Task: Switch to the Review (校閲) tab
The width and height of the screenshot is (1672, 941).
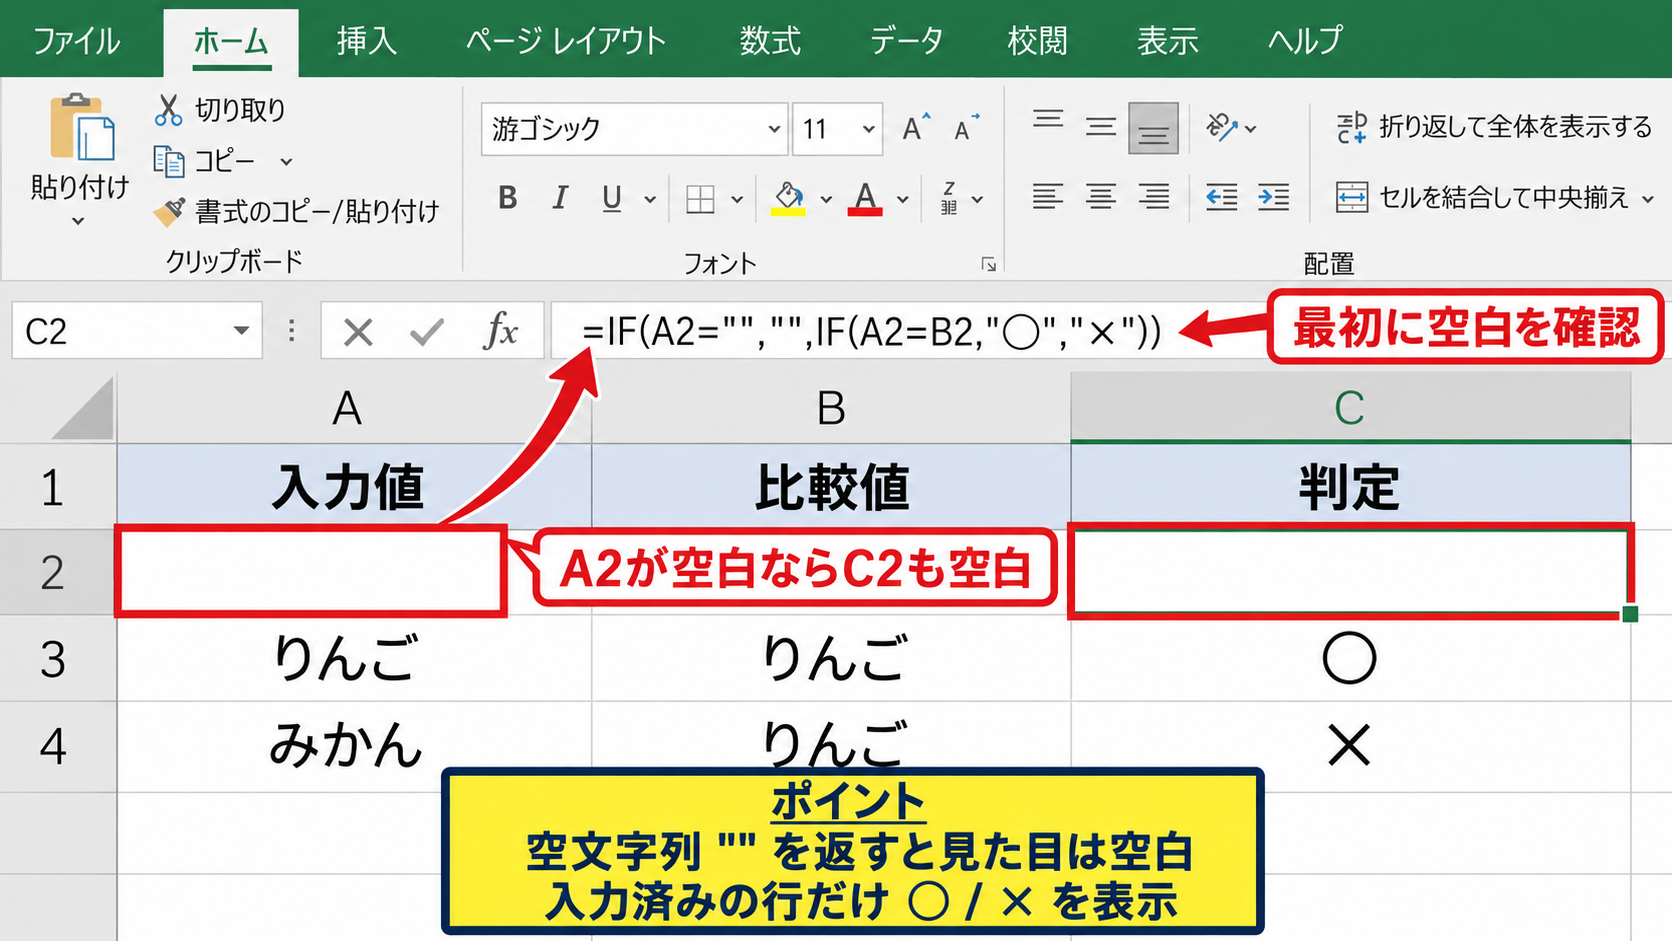Action: (x=1038, y=41)
